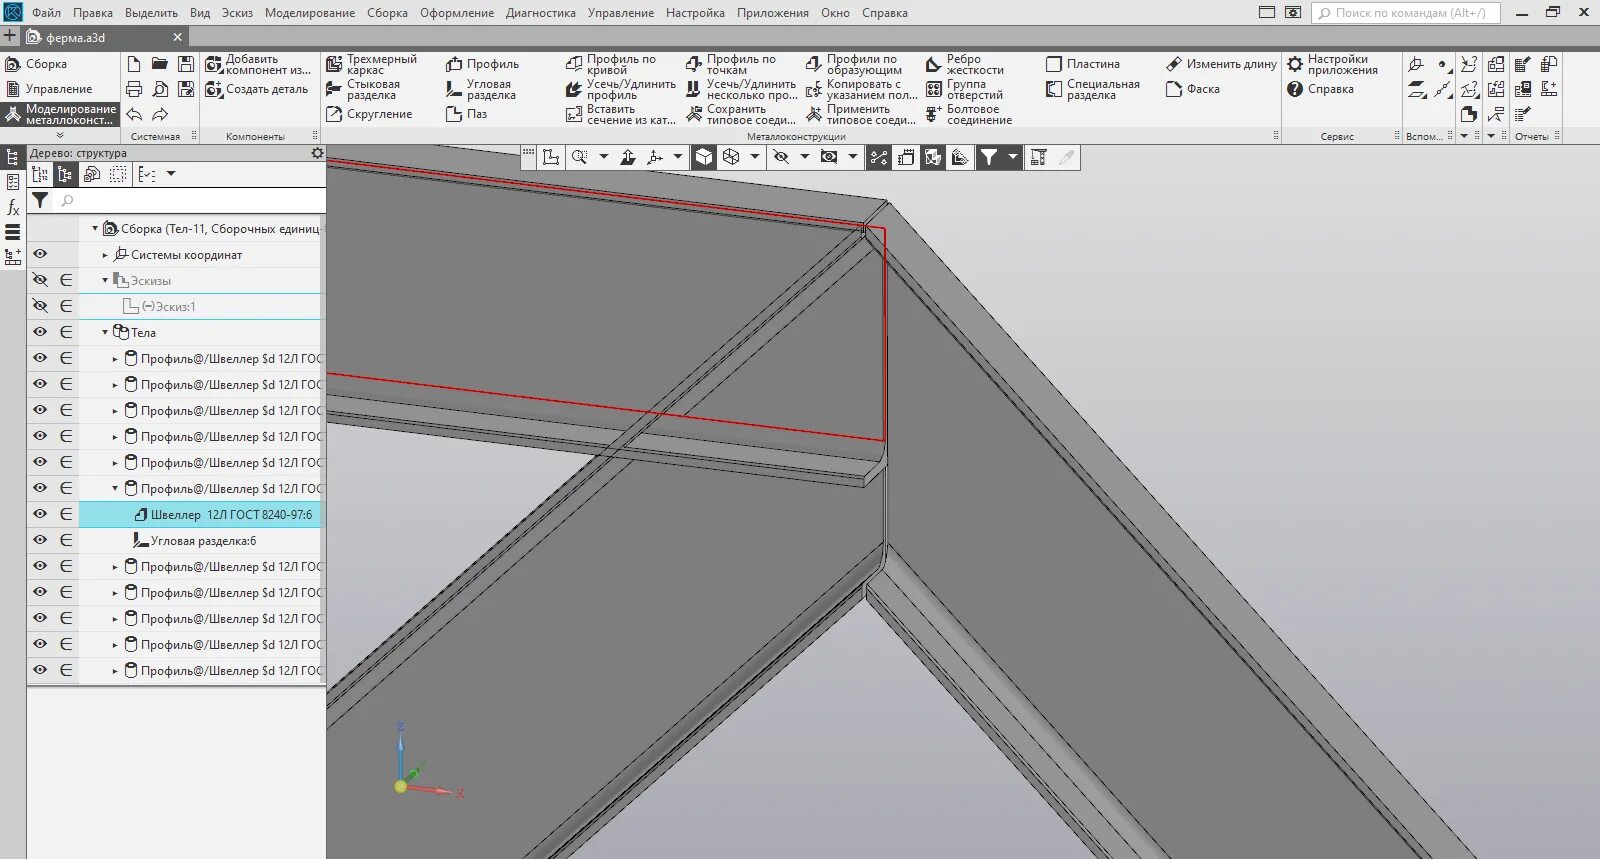Select the Управление toolbar set

[49, 89]
